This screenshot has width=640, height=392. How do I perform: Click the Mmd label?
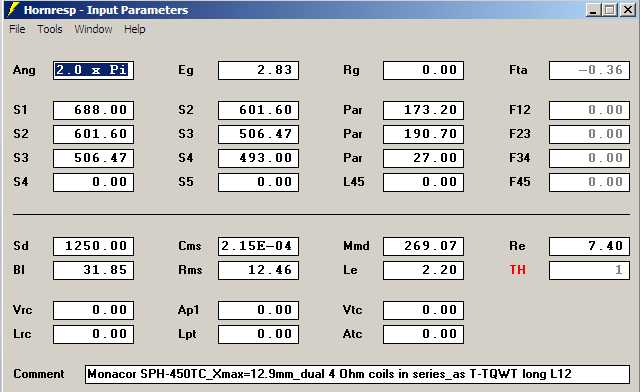(x=356, y=246)
